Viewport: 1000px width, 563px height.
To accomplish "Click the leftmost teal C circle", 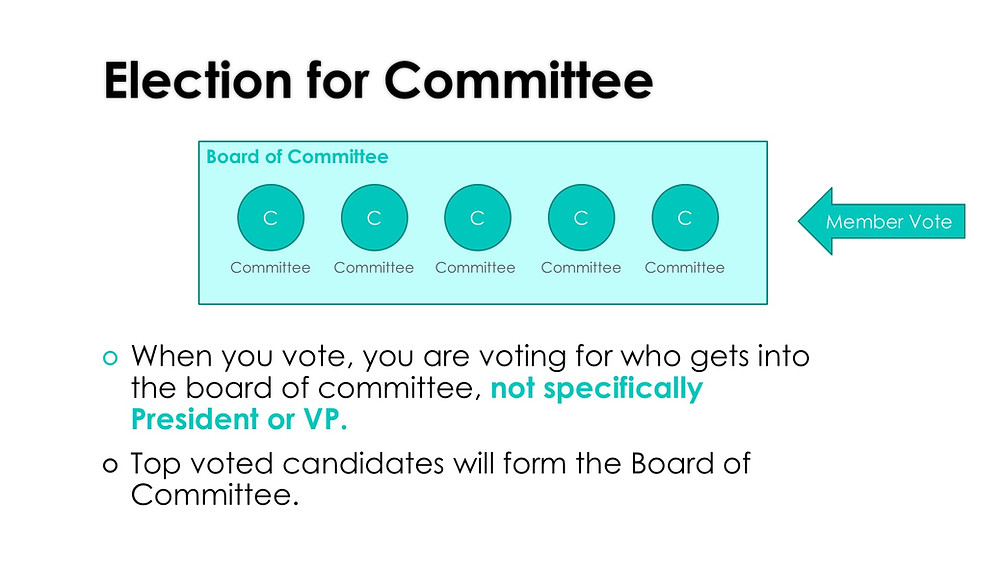I will click(270, 217).
